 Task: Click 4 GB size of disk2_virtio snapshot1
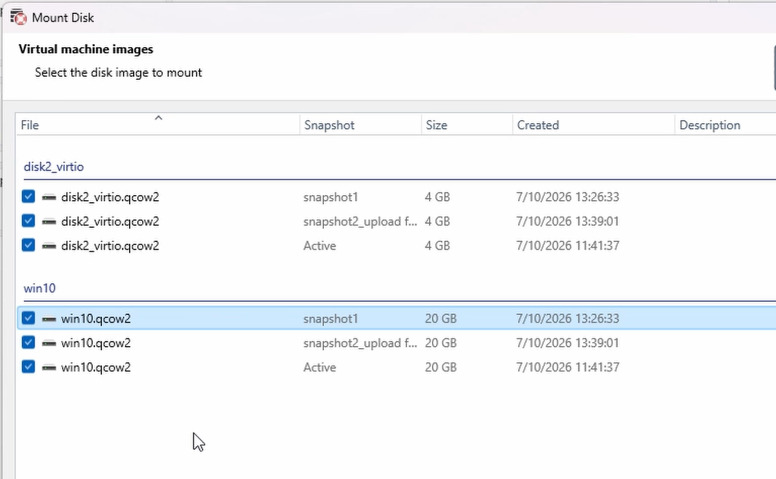point(437,197)
